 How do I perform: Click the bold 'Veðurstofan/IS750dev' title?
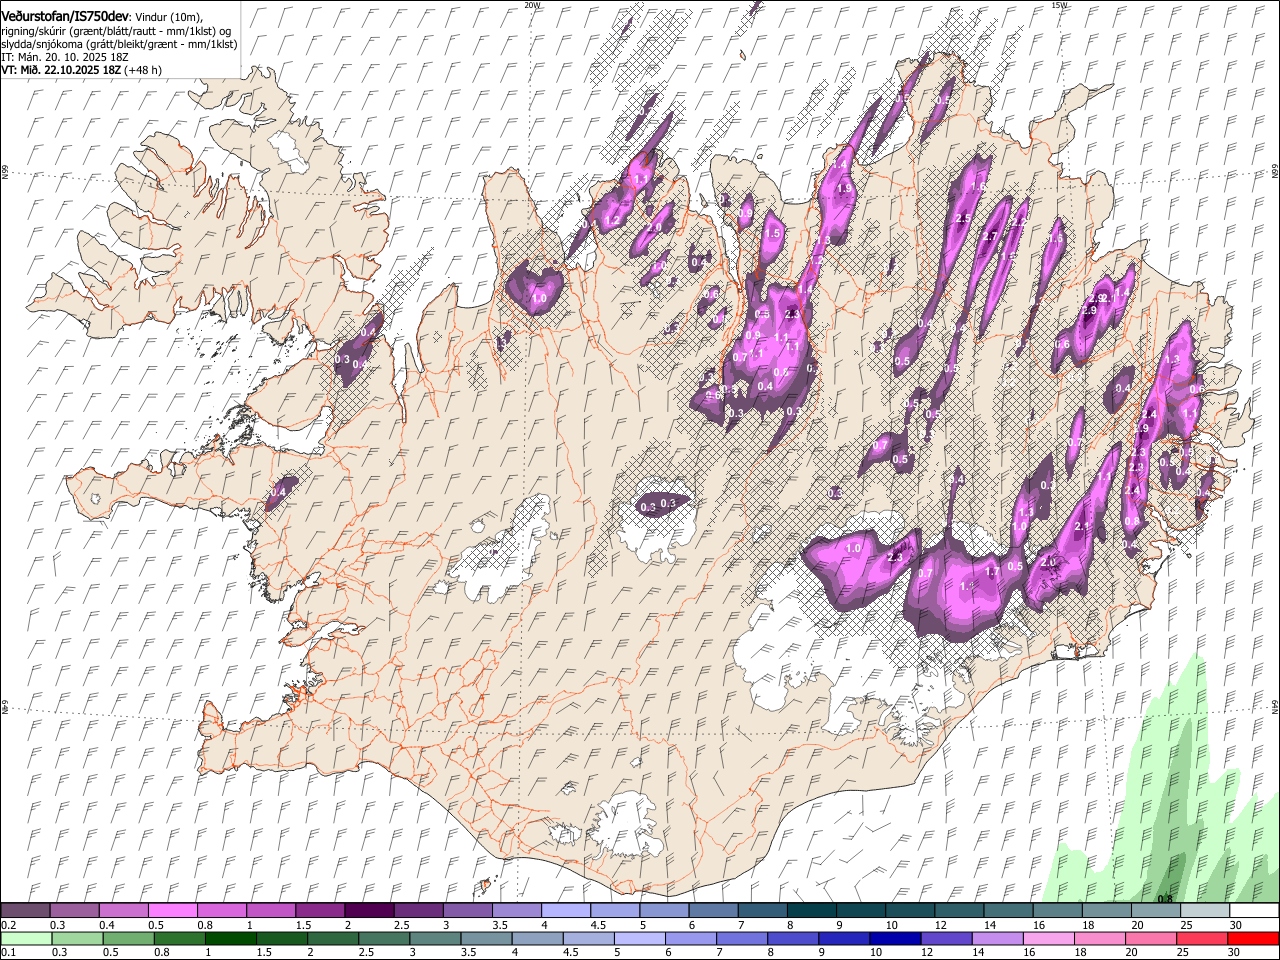click(65, 17)
